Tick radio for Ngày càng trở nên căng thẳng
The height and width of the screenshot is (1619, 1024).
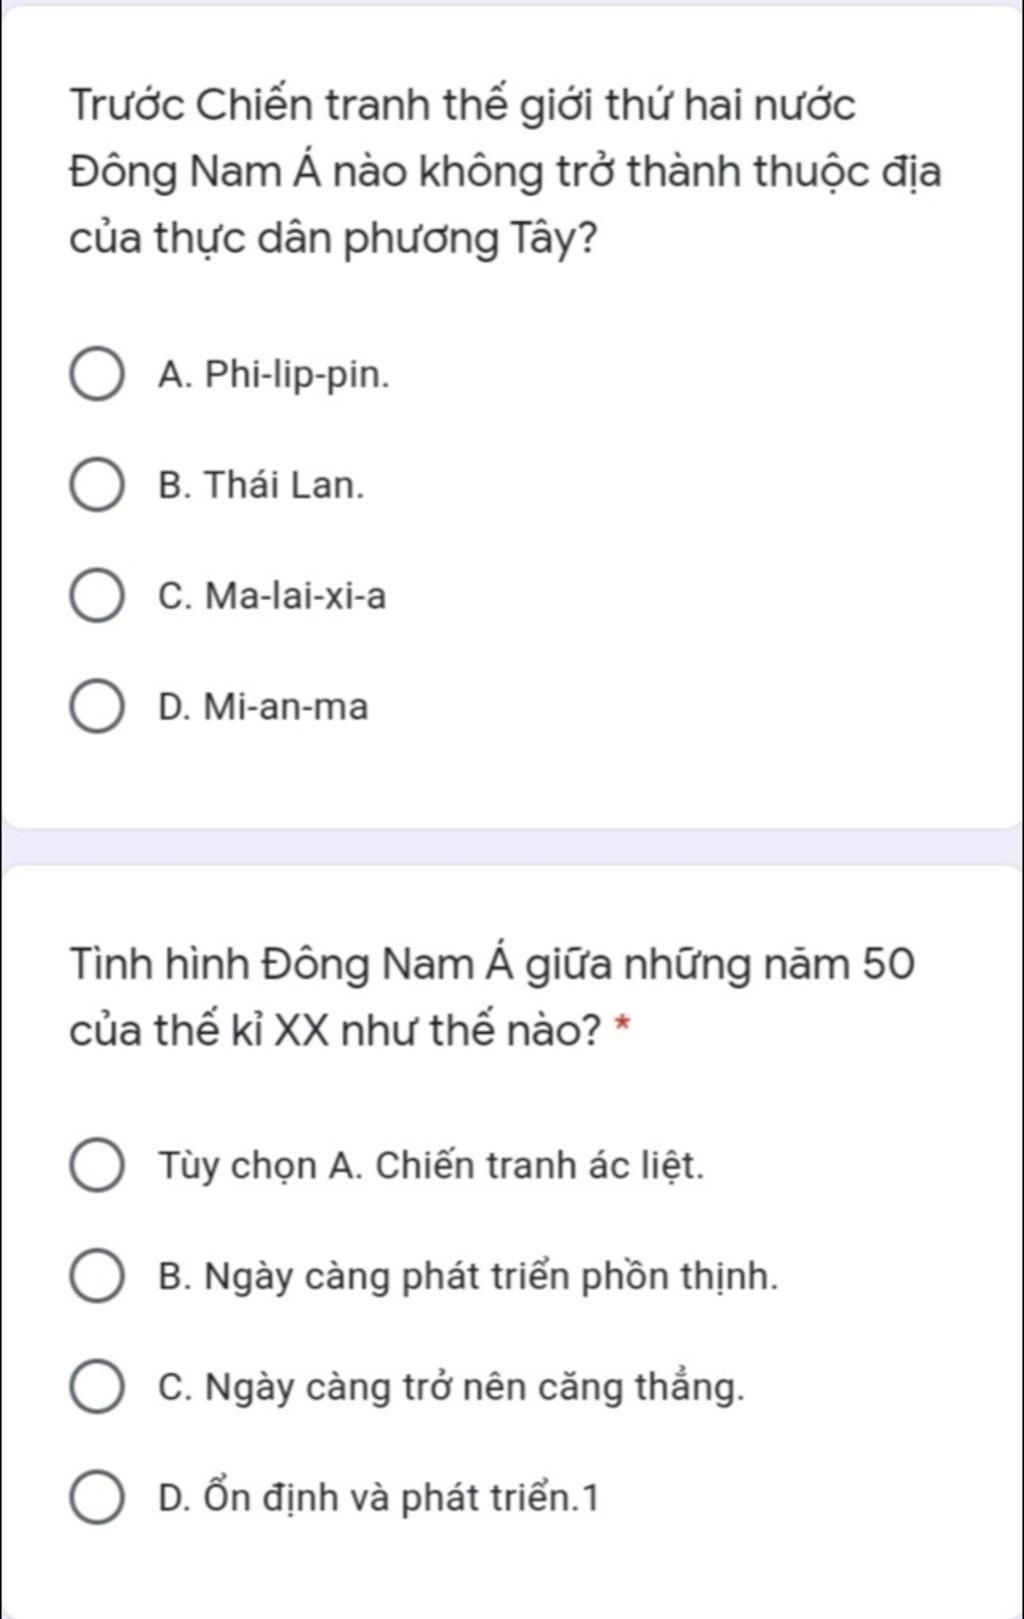(x=97, y=1388)
